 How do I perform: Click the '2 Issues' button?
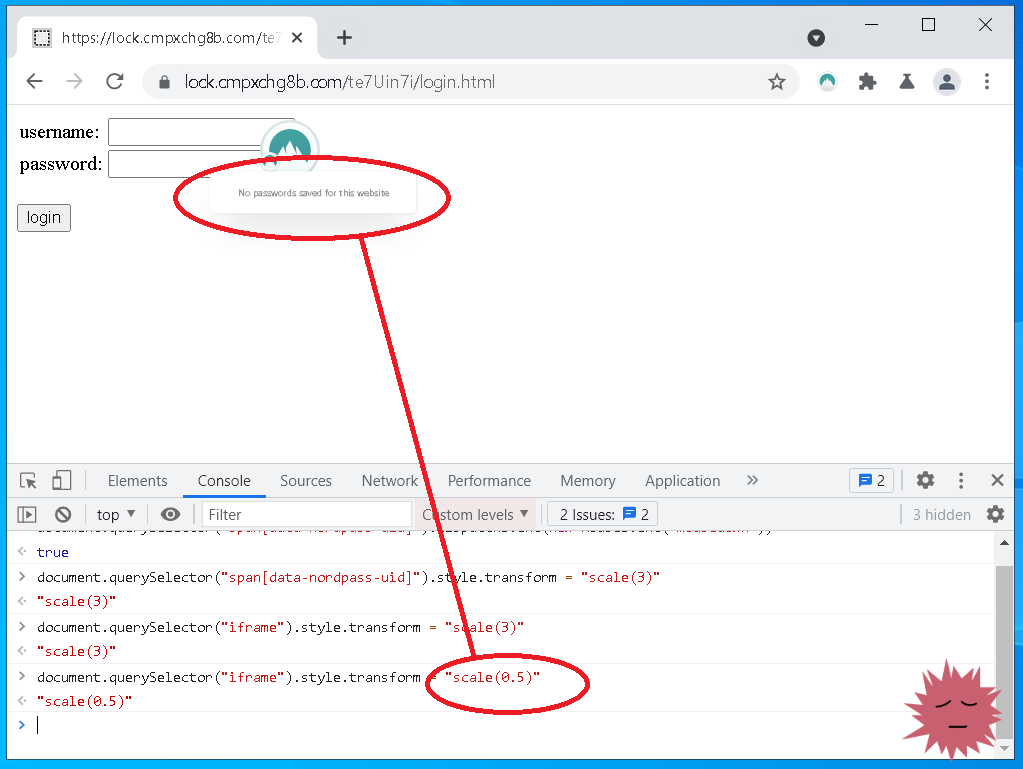pyautogui.click(x=602, y=515)
